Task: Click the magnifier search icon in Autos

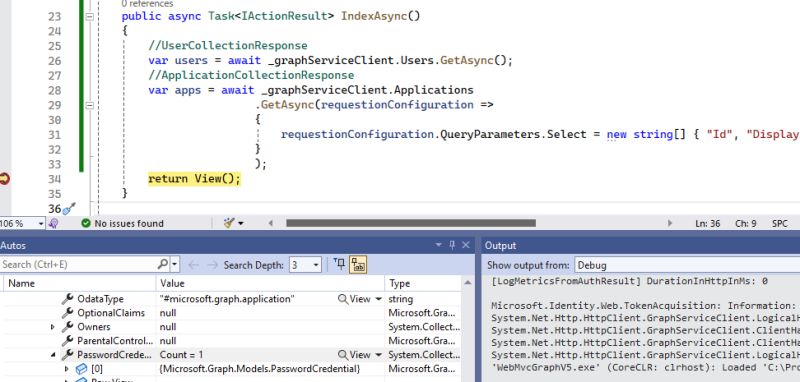Action: (163, 264)
